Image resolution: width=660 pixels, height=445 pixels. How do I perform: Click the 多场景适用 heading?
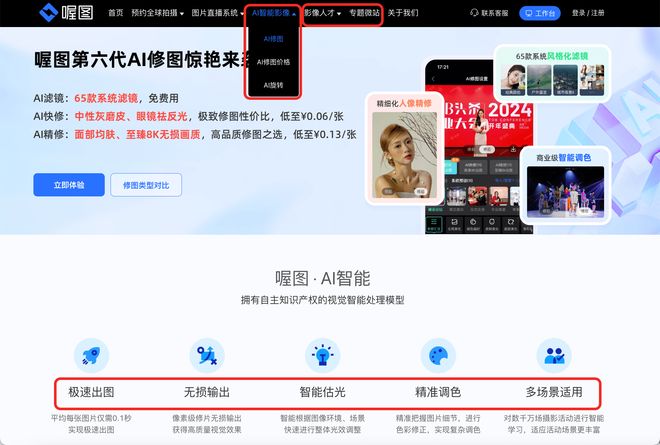[x=554, y=392]
